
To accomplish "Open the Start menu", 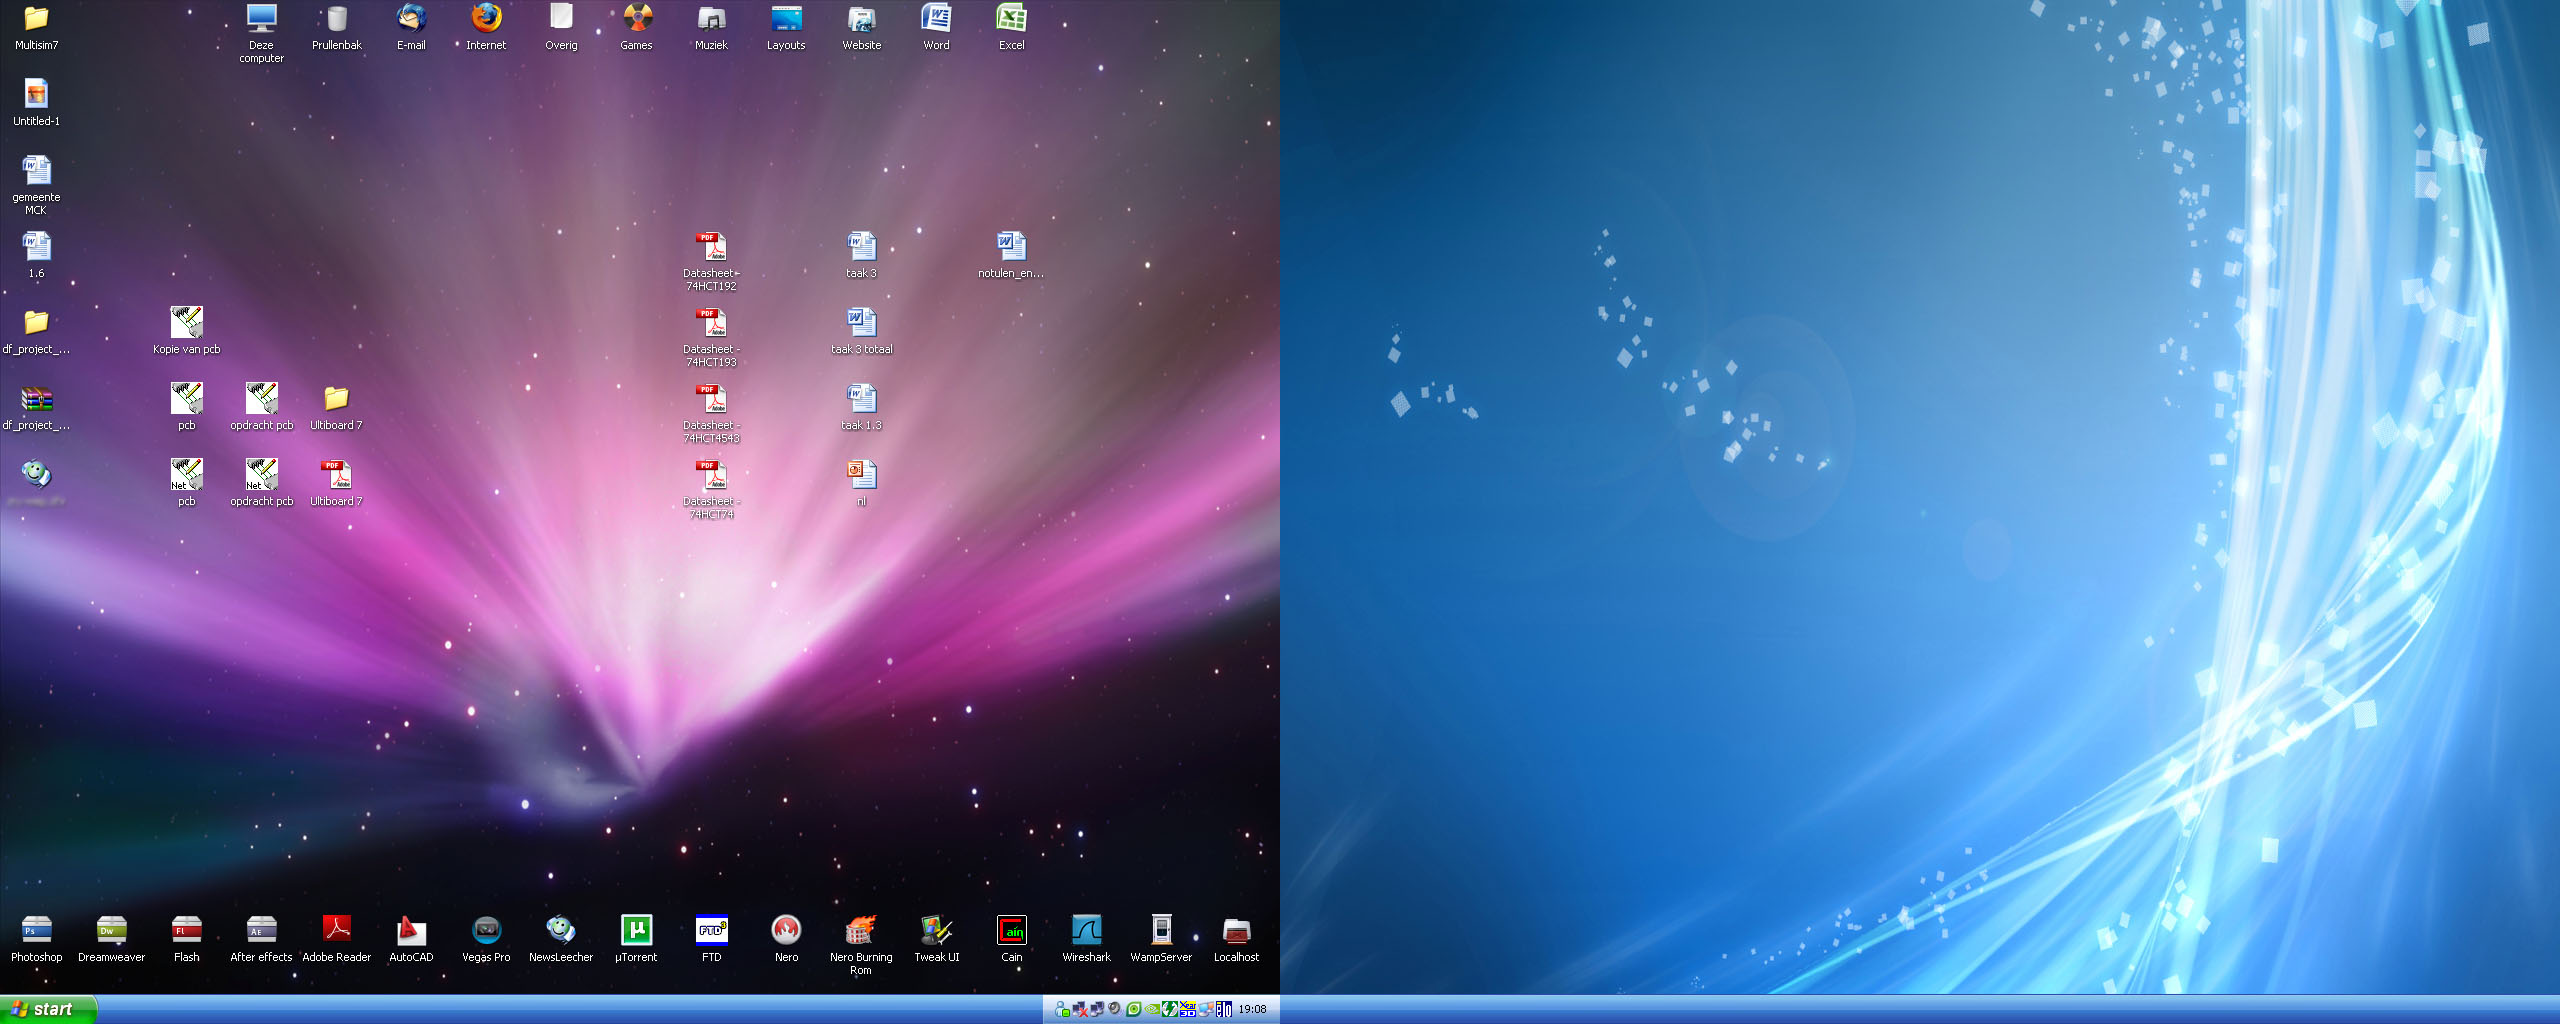I will 48,1009.
